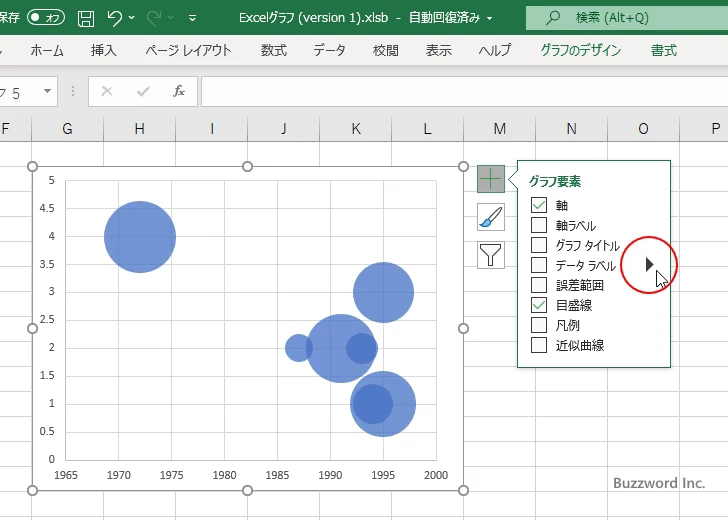Image resolution: width=728 pixels, height=520 pixels.
Task: Check the 軸ラベル checkbox
Action: (539, 225)
